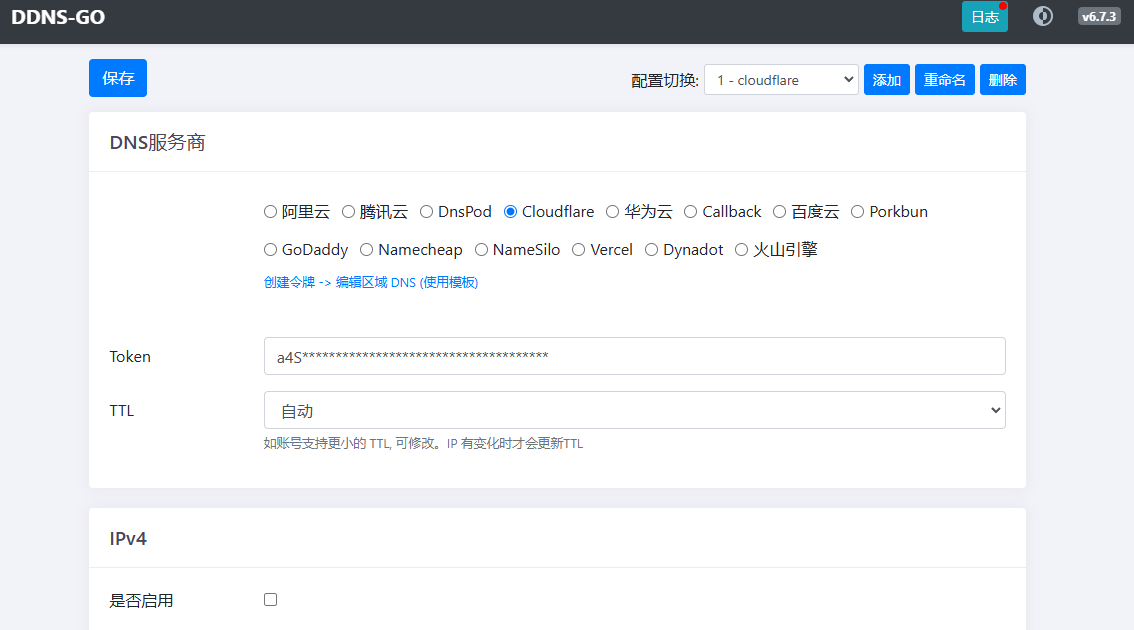Select the 火山引擎 radio button

pos(742,250)
